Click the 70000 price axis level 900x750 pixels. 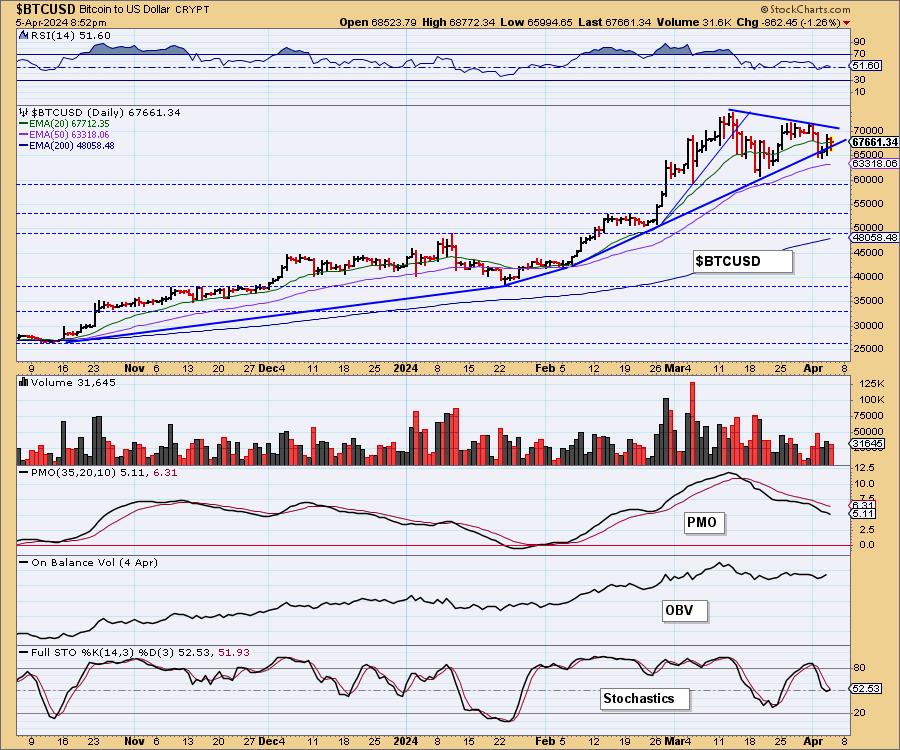coord(868,131)
